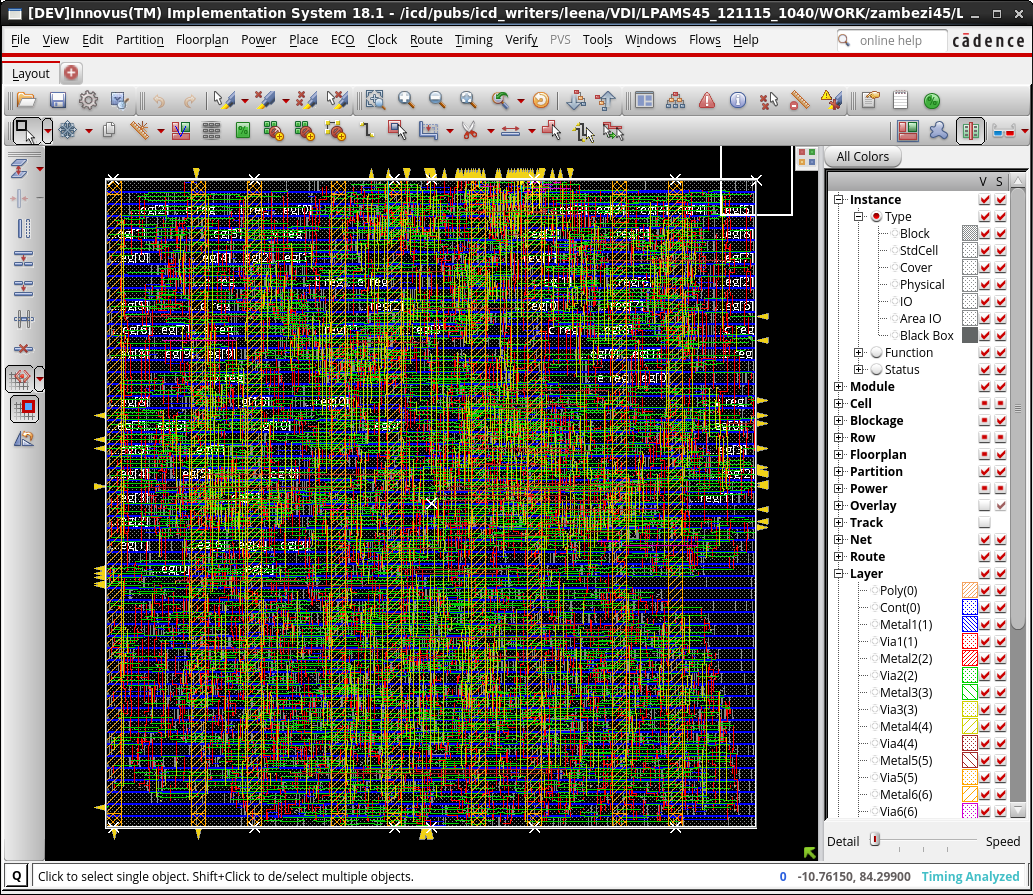Screen dimensions: 1033x895
Task: Select the scissors cut wire tool
Action: point(468,130)
